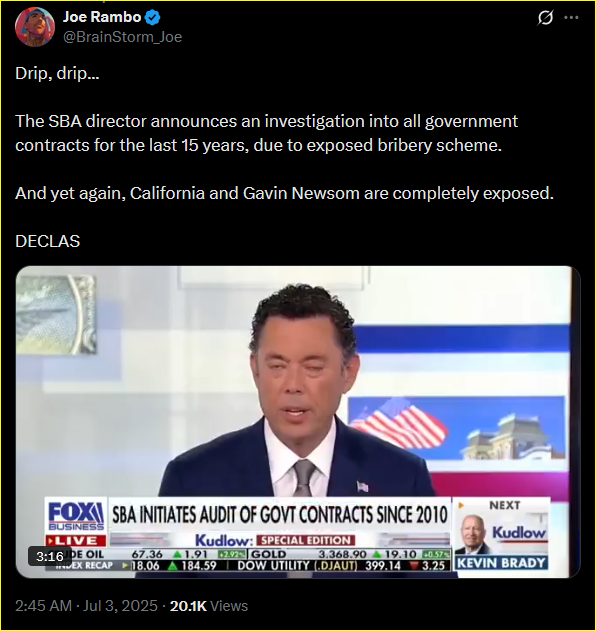Image resolution: width=596 pixels, height=631 pixels.
Task: Click the flag lapel pin on suit
Action: (362, 487)
